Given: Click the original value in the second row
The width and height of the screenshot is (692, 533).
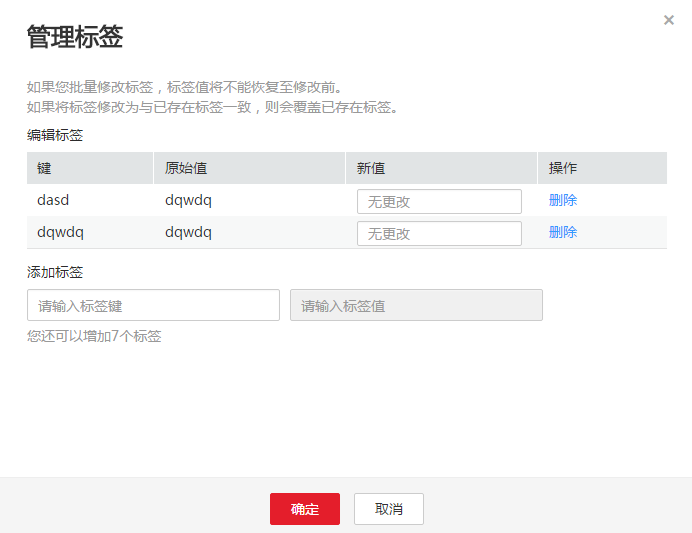Looking at the screenshot, I should 188,232.
